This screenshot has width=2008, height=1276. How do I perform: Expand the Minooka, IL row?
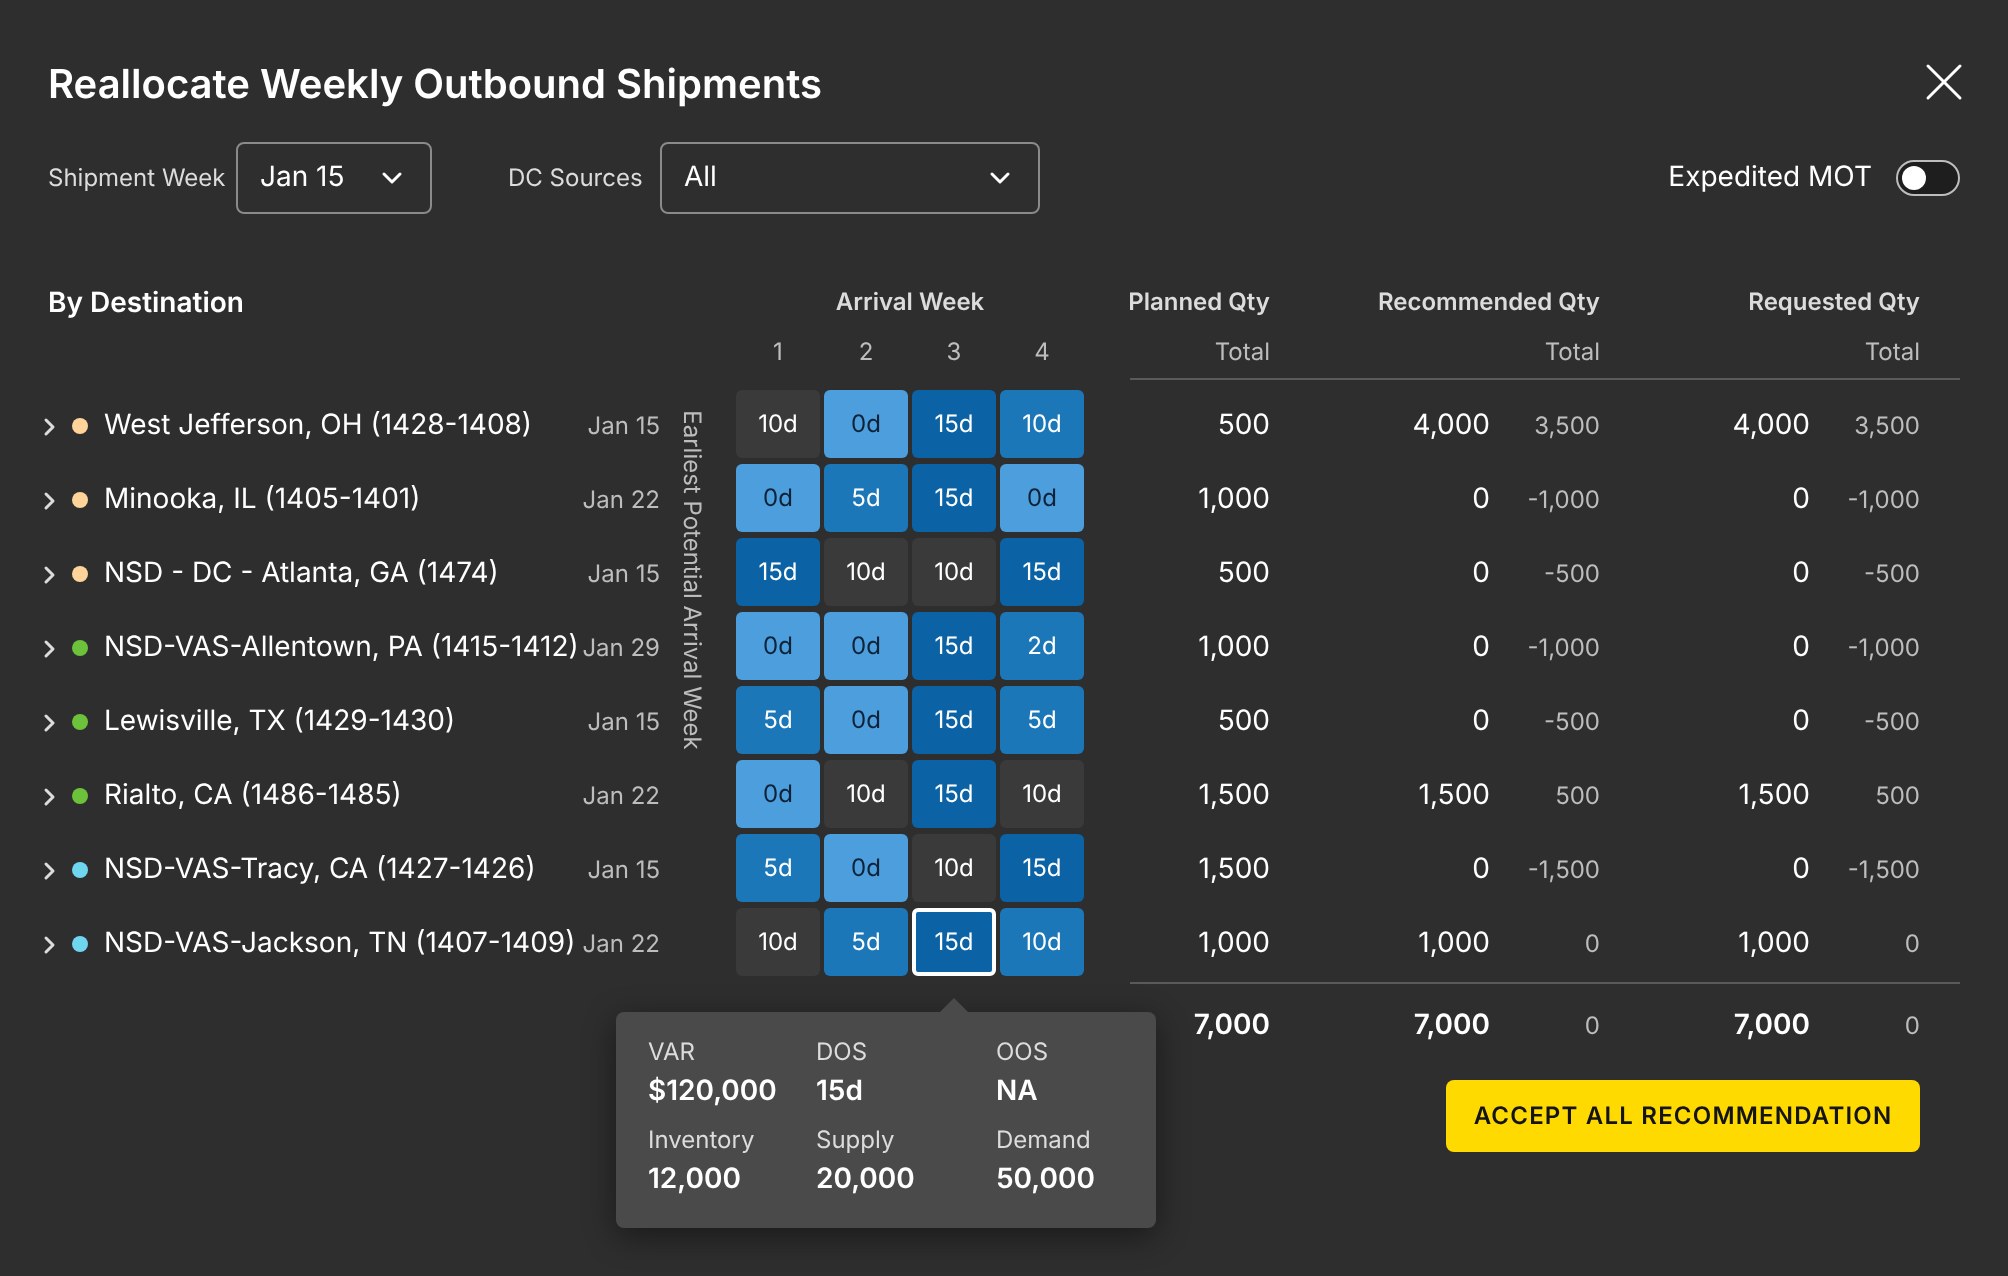coord(49,501)
